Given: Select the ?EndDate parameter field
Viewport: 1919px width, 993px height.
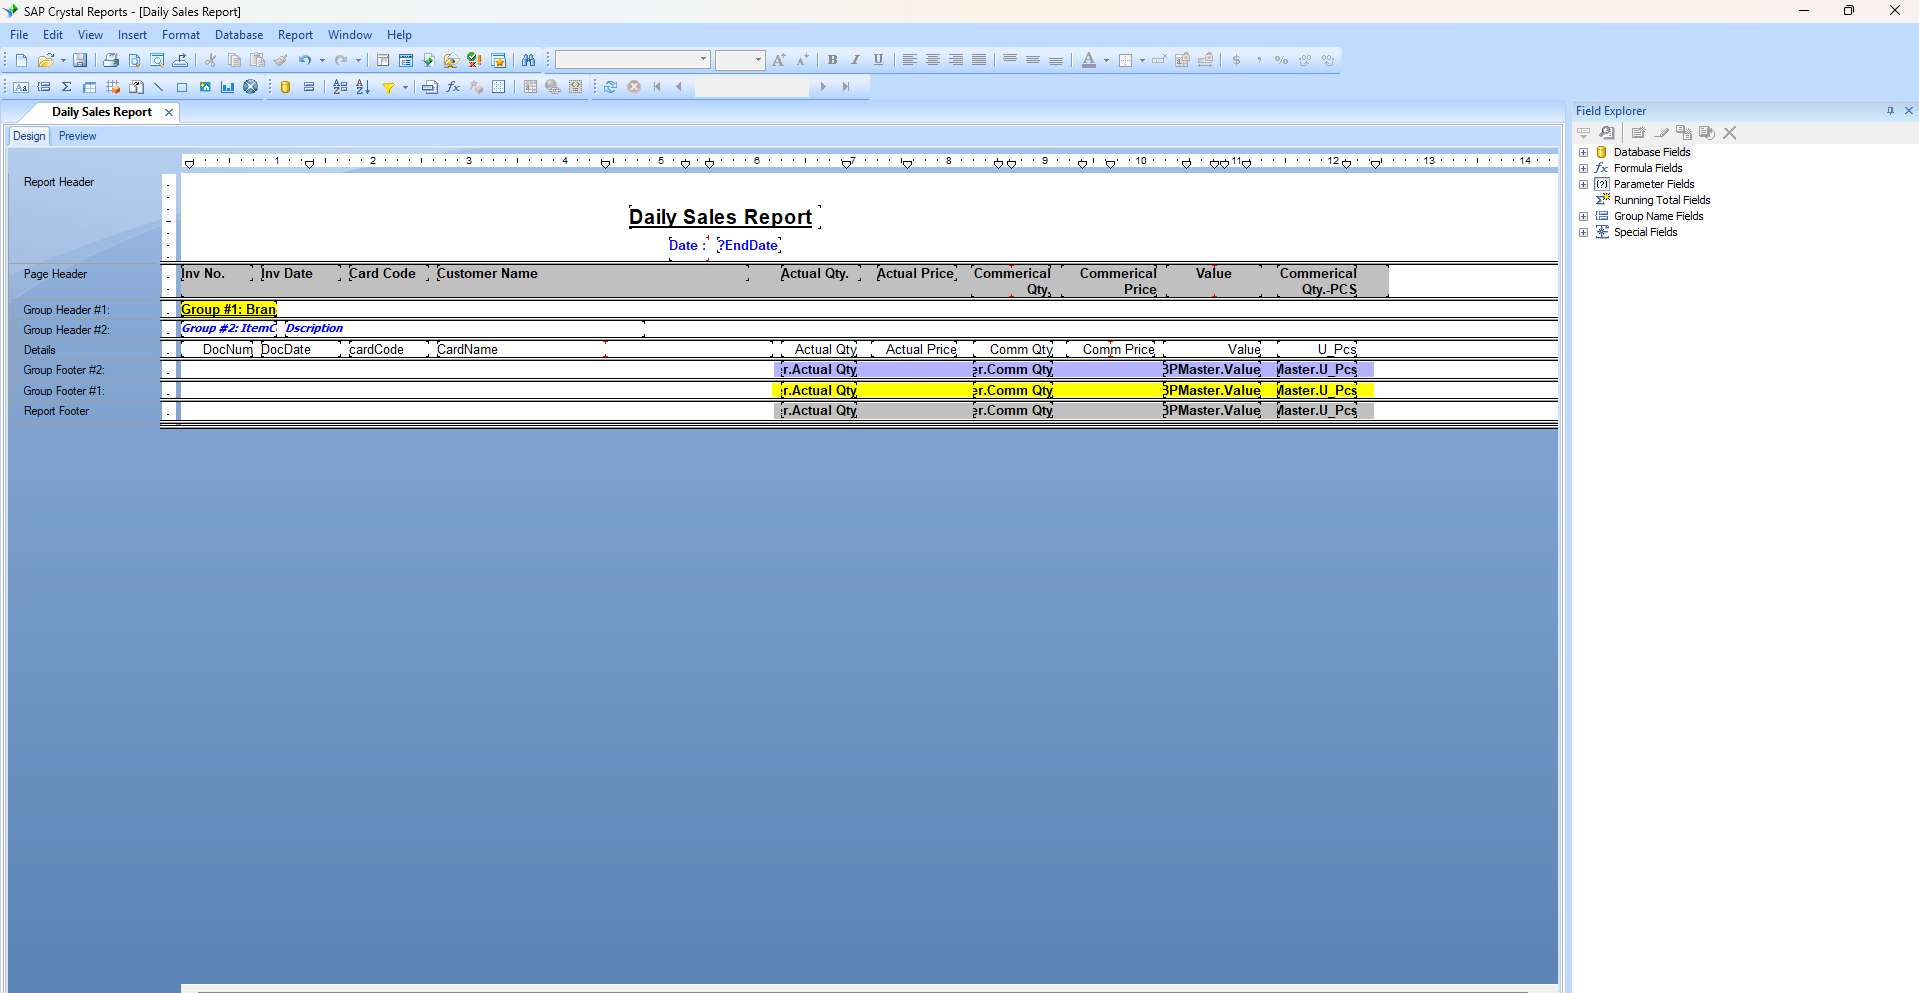Looking at the screenshot, I should click(x=749, y=245).
